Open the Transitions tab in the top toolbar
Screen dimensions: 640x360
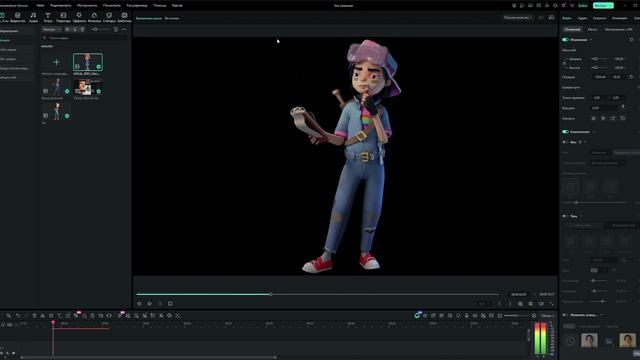tap(63, 17)
